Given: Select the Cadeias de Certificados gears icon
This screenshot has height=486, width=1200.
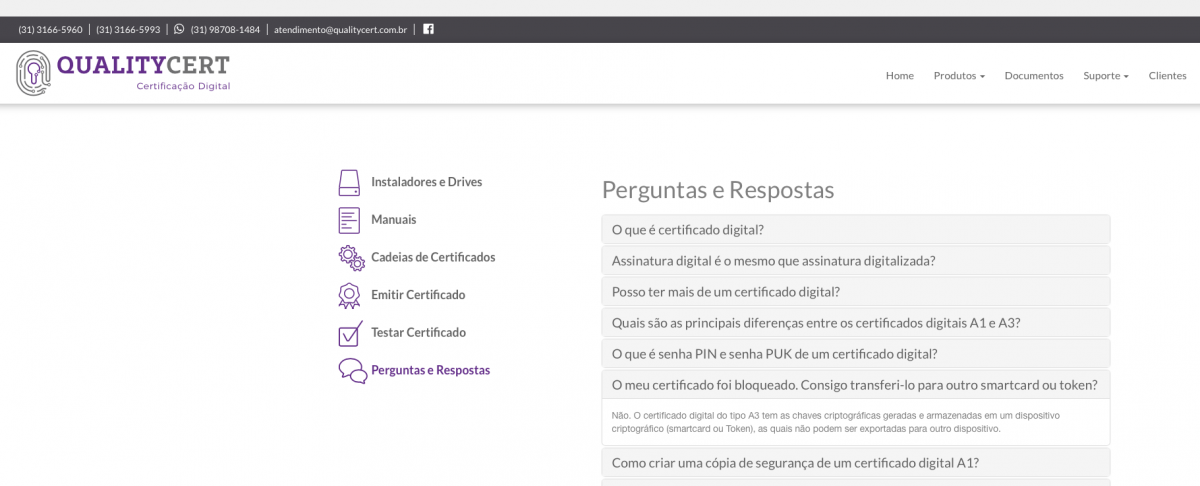Looking at the screenshot, I should [x=351, y=257].
